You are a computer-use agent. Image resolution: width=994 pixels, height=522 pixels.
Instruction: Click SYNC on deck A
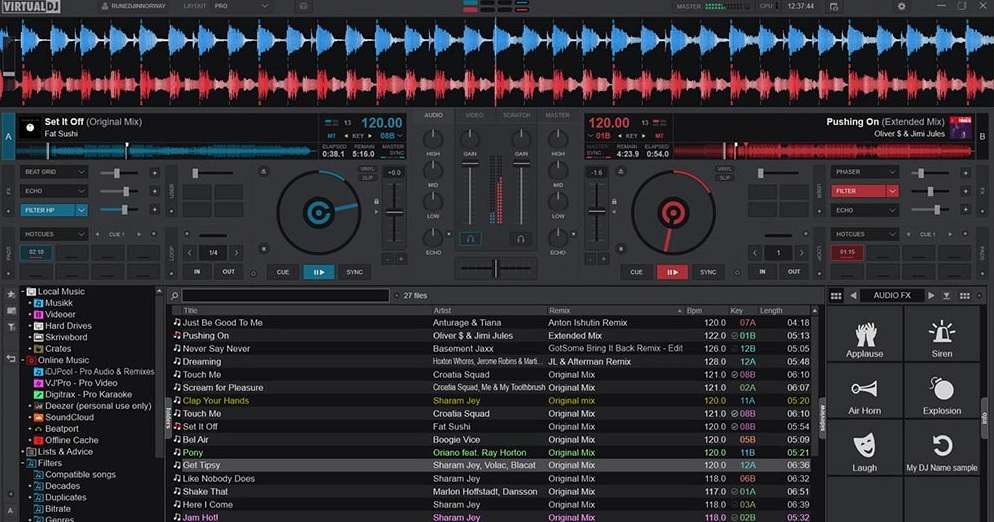(354, 272)
